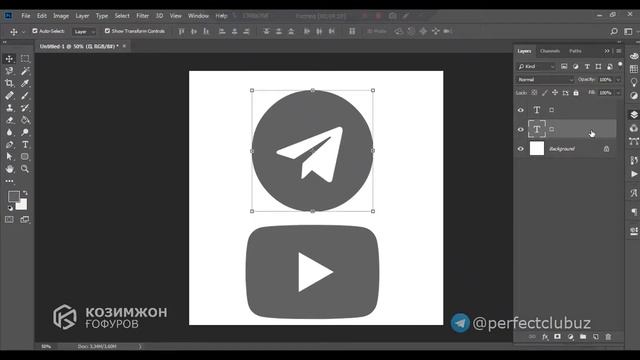Open the Layers panel flyout menu

619,51
